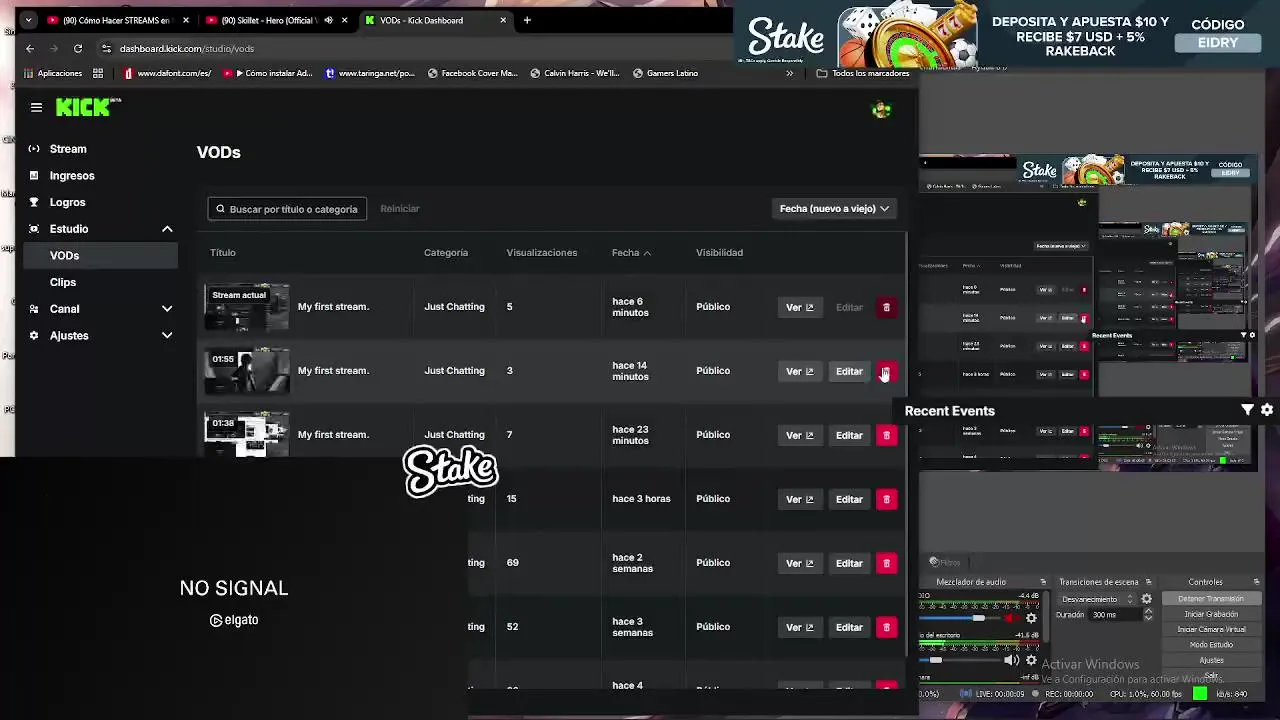Image resolution: width=1280 pixels, height=720 pixels.
Task: Click Editar for the hace 14 minutos VOD
Action: (x=849, y=371)
